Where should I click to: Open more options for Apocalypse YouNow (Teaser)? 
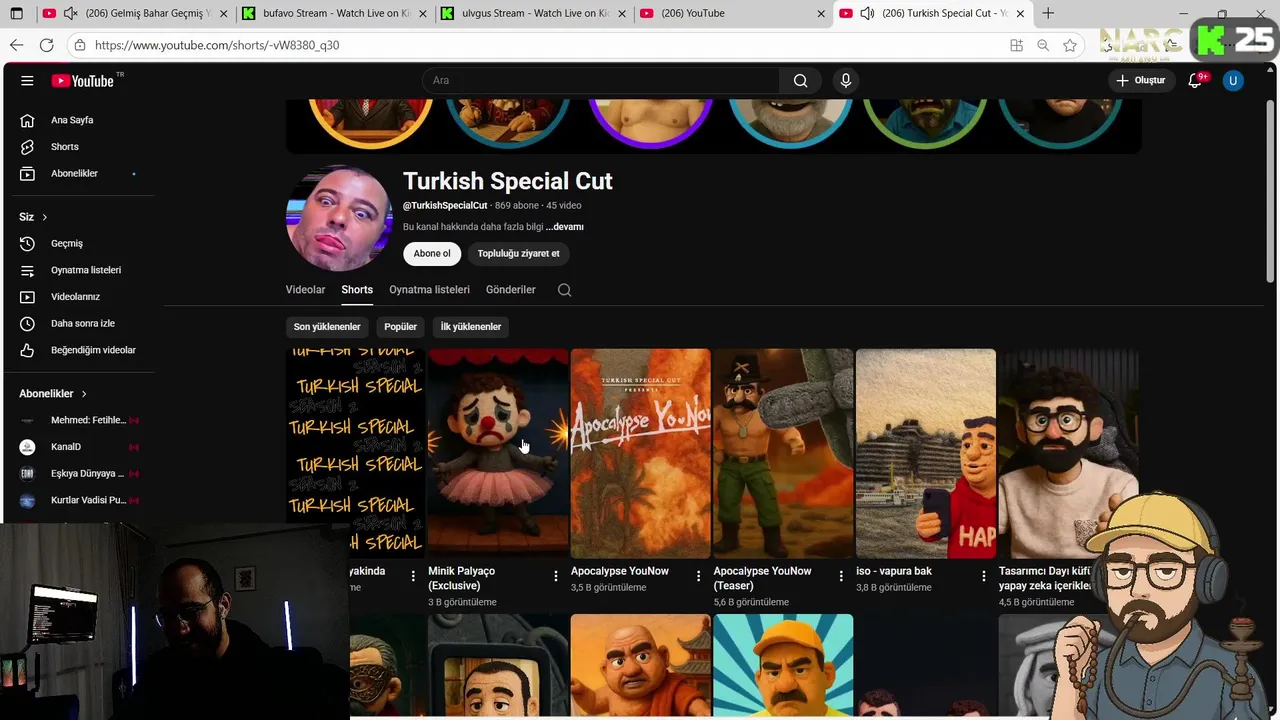coord(841,576)
